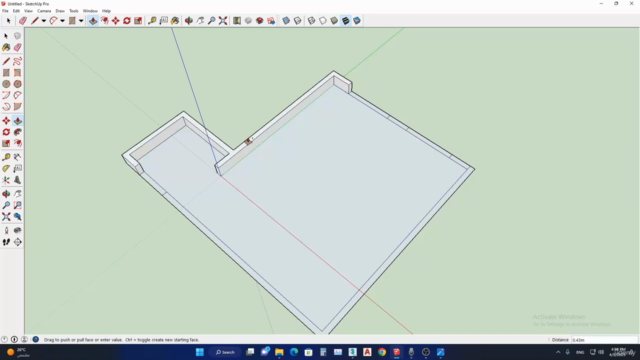
Task: Expand the Arc tool dropdown arrow
Action: pos(62,21)
